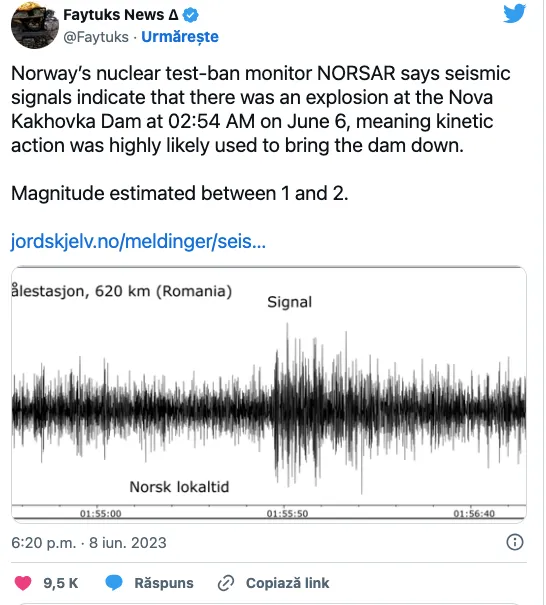Open the Faytuks News display name
Image resolution: width=546 pixels, height=605 pixels.
click(x=121, y=15)
